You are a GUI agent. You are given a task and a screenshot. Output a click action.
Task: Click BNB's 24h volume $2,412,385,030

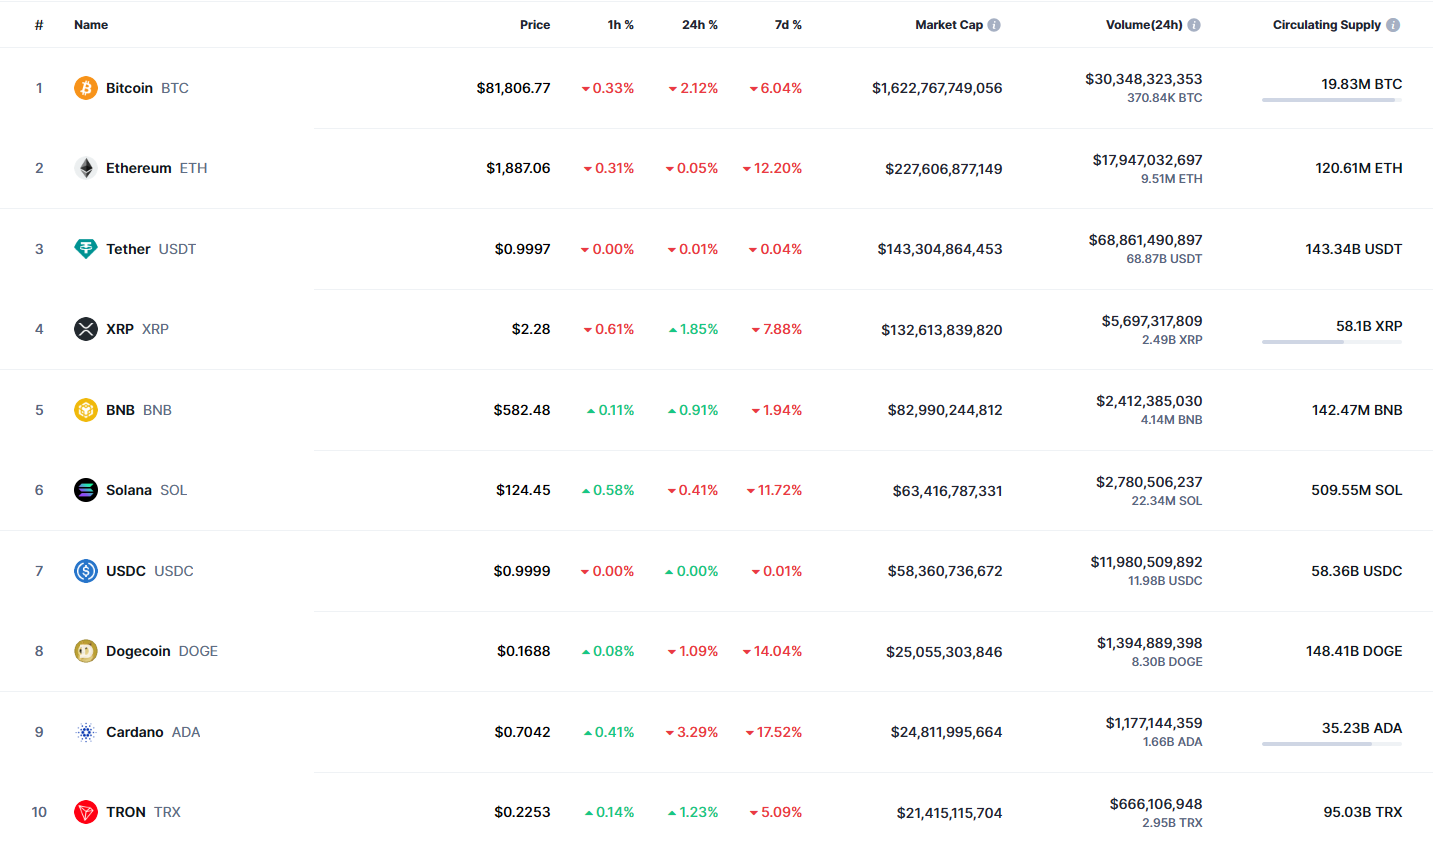(1149, 401)
